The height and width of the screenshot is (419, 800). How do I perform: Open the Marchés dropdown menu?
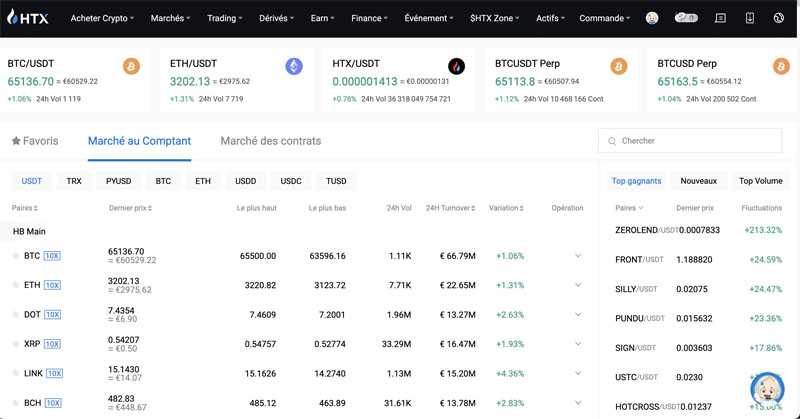[x=170, y=18]
